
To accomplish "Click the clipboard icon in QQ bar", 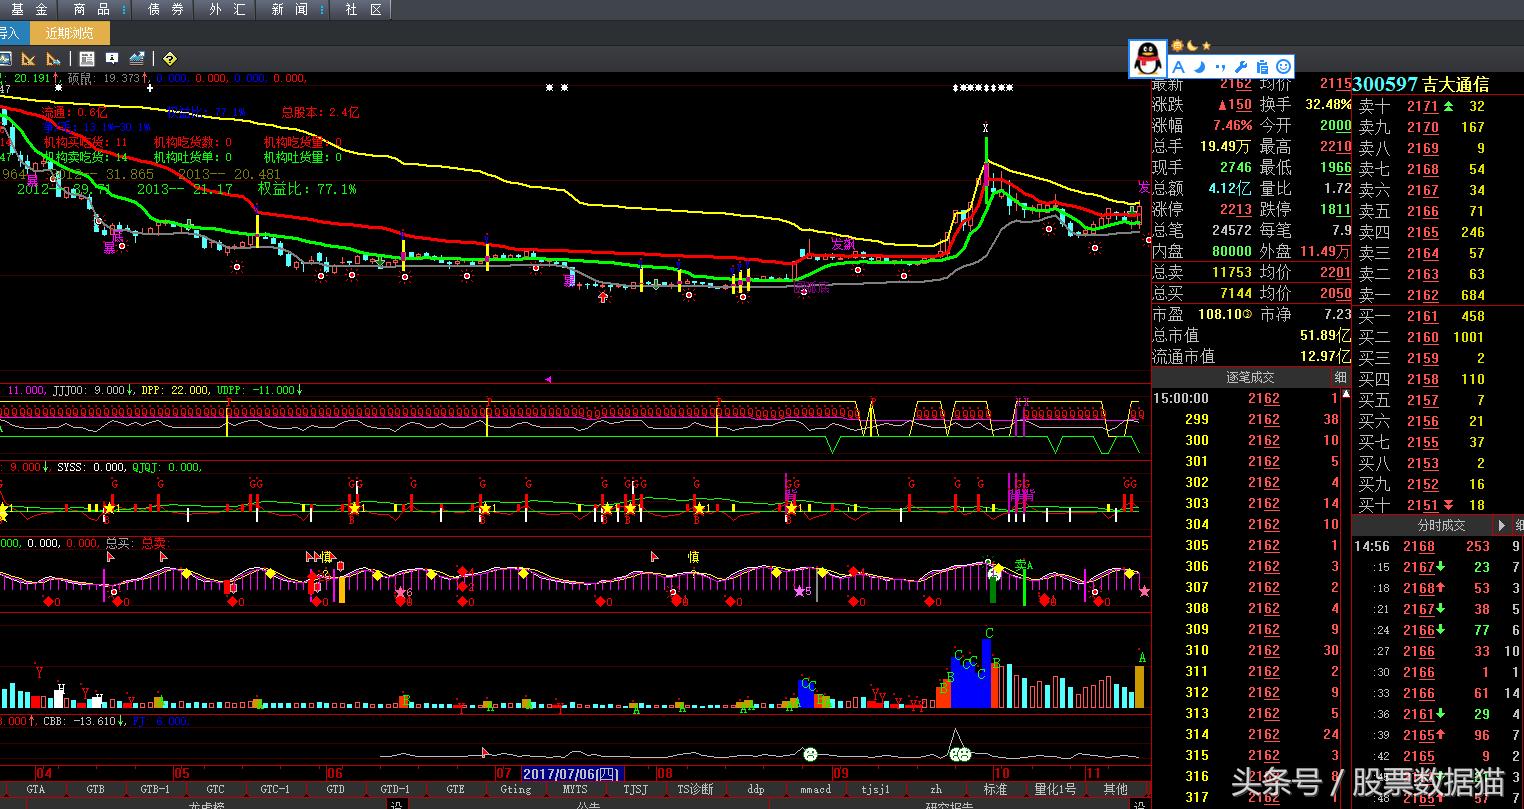I will [1263, 67].
